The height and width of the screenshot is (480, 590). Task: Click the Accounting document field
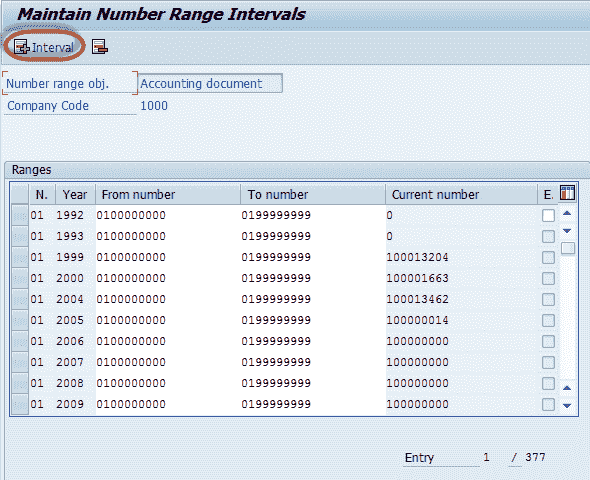pyautogui.click(x=210, y=83)
